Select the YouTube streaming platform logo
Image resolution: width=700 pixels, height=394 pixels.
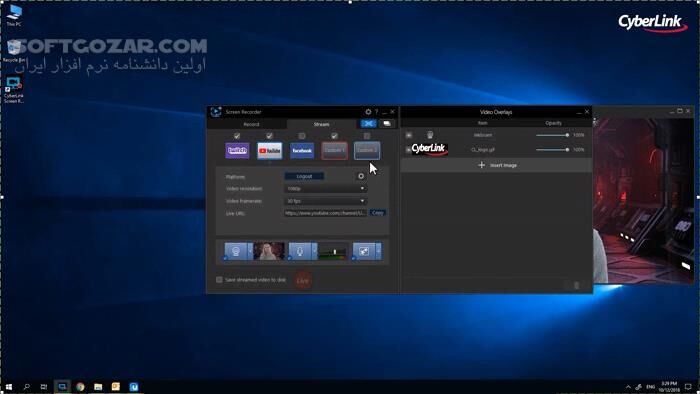(270, 150)
